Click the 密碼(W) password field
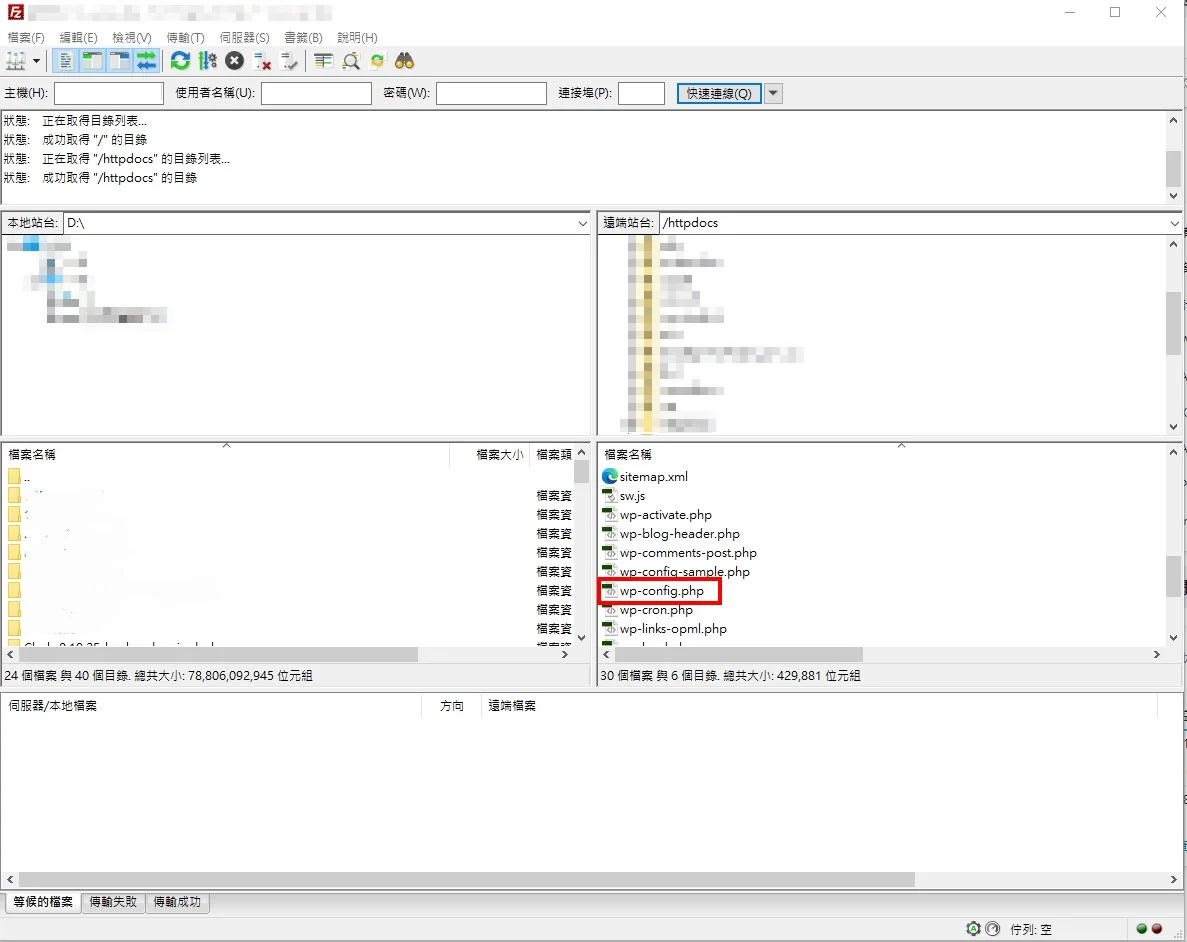This screenshot has height=942, width=1187. (491, 93)
